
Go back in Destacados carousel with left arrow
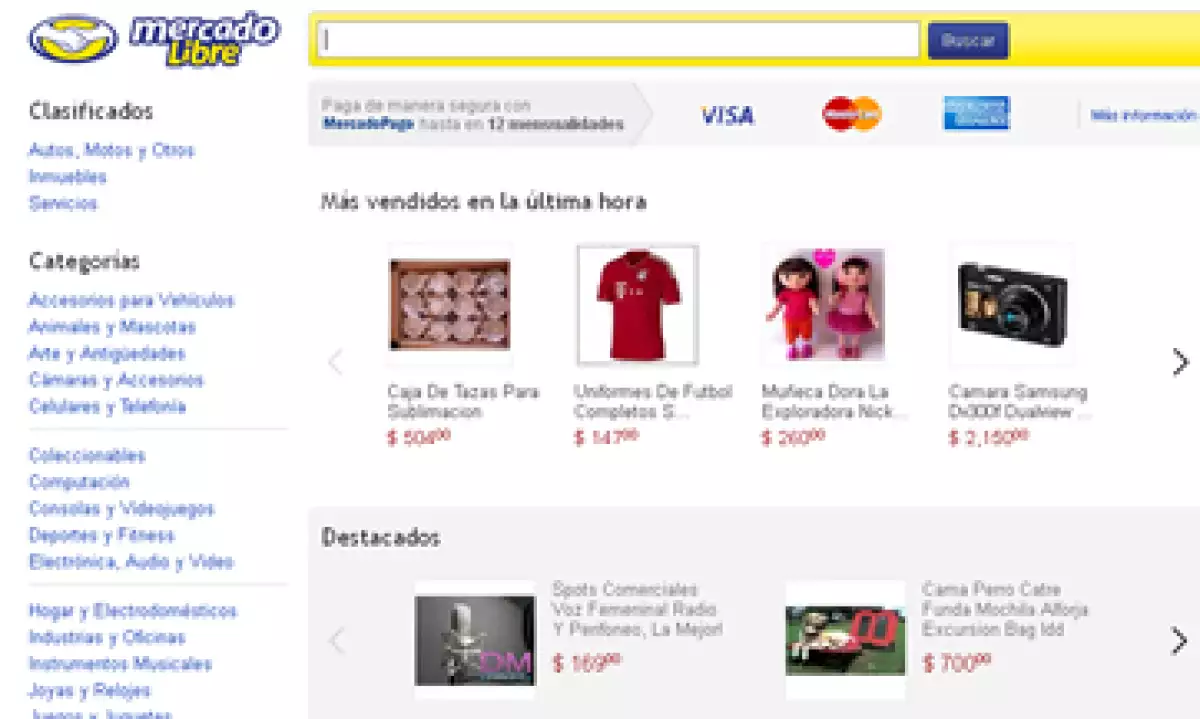coord(337,641)
